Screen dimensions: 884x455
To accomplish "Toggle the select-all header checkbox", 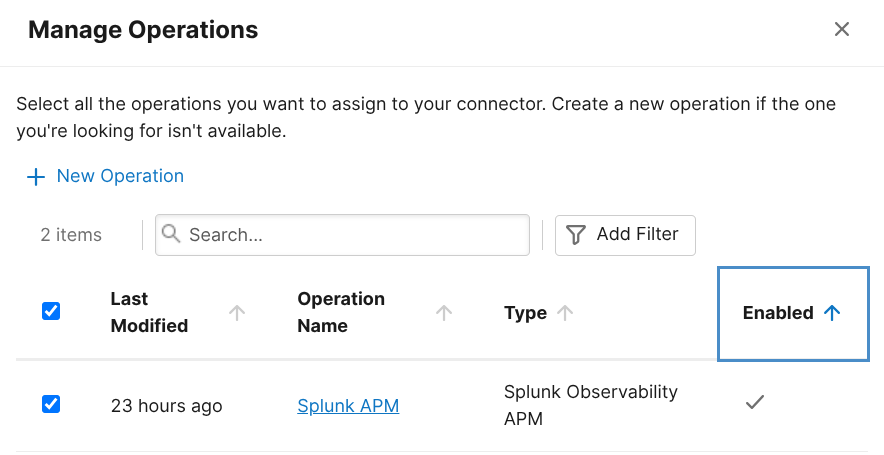I will [51, 311].
